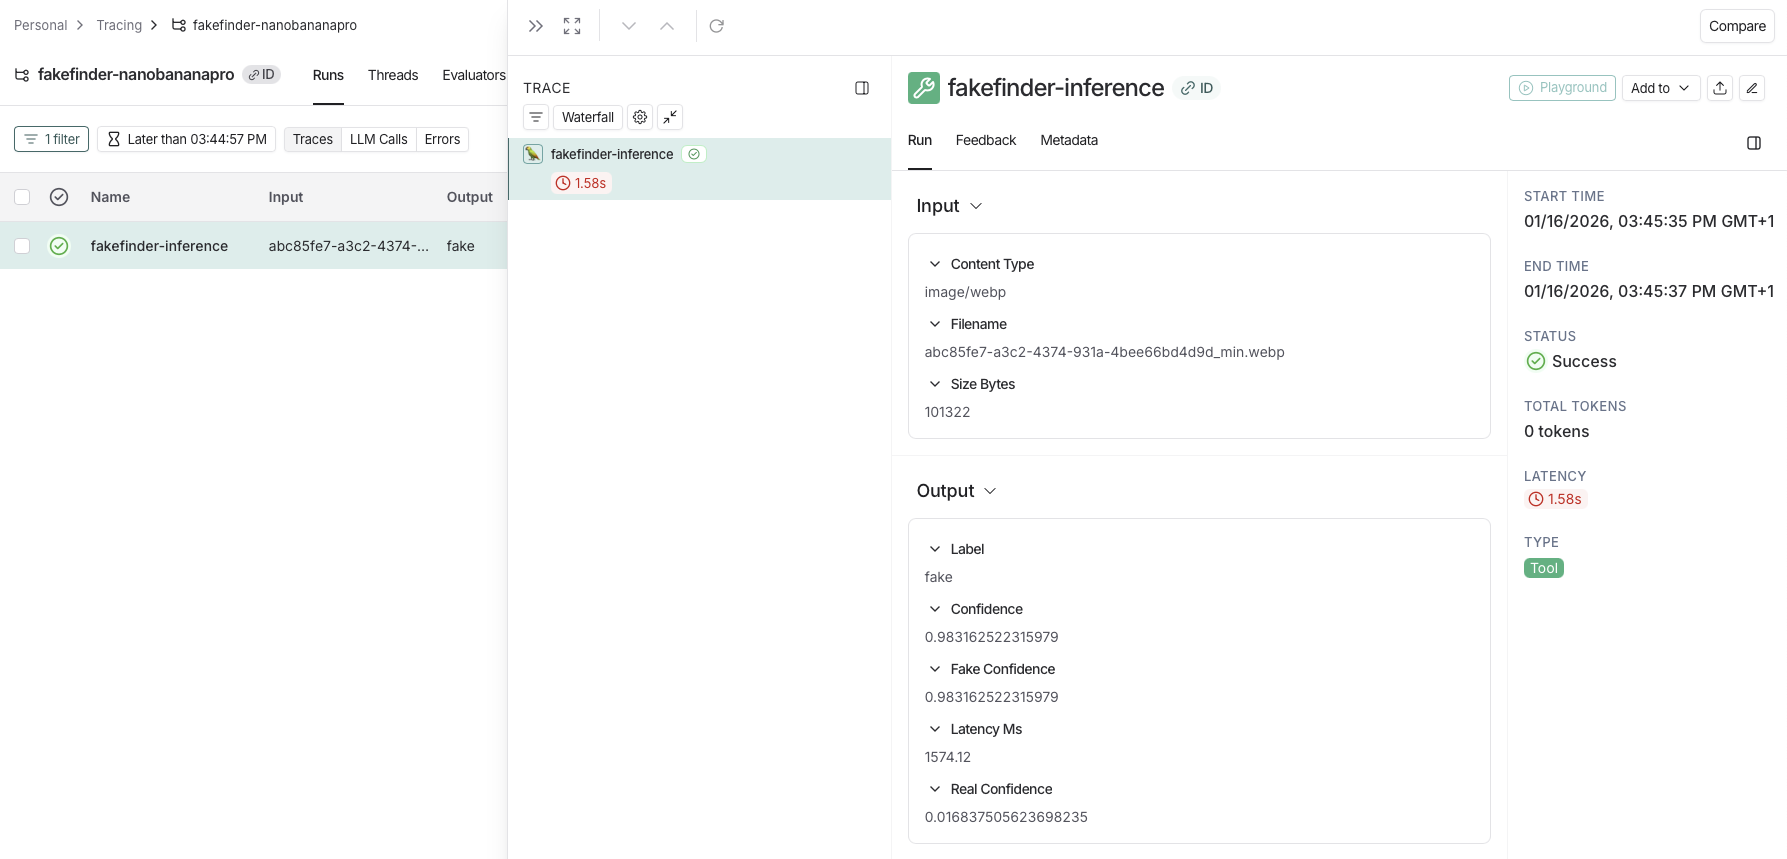Open the Threads tab
The width and height of the screenshot is (1787, 859).
tap(392, 75)
